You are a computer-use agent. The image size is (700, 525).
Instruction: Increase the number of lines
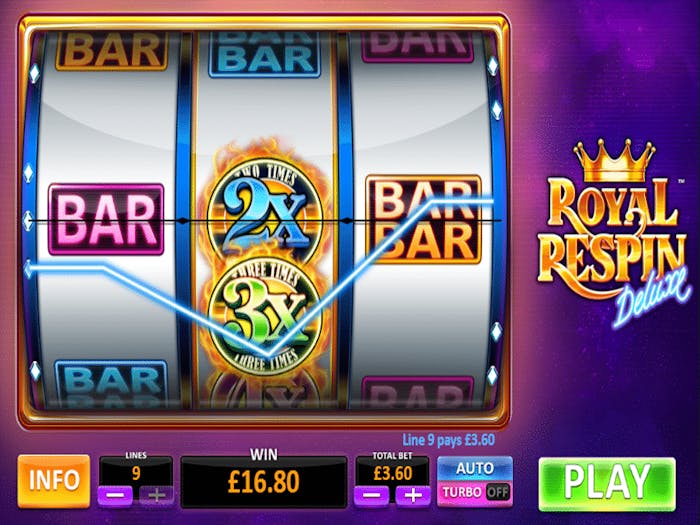pos(156,495)
